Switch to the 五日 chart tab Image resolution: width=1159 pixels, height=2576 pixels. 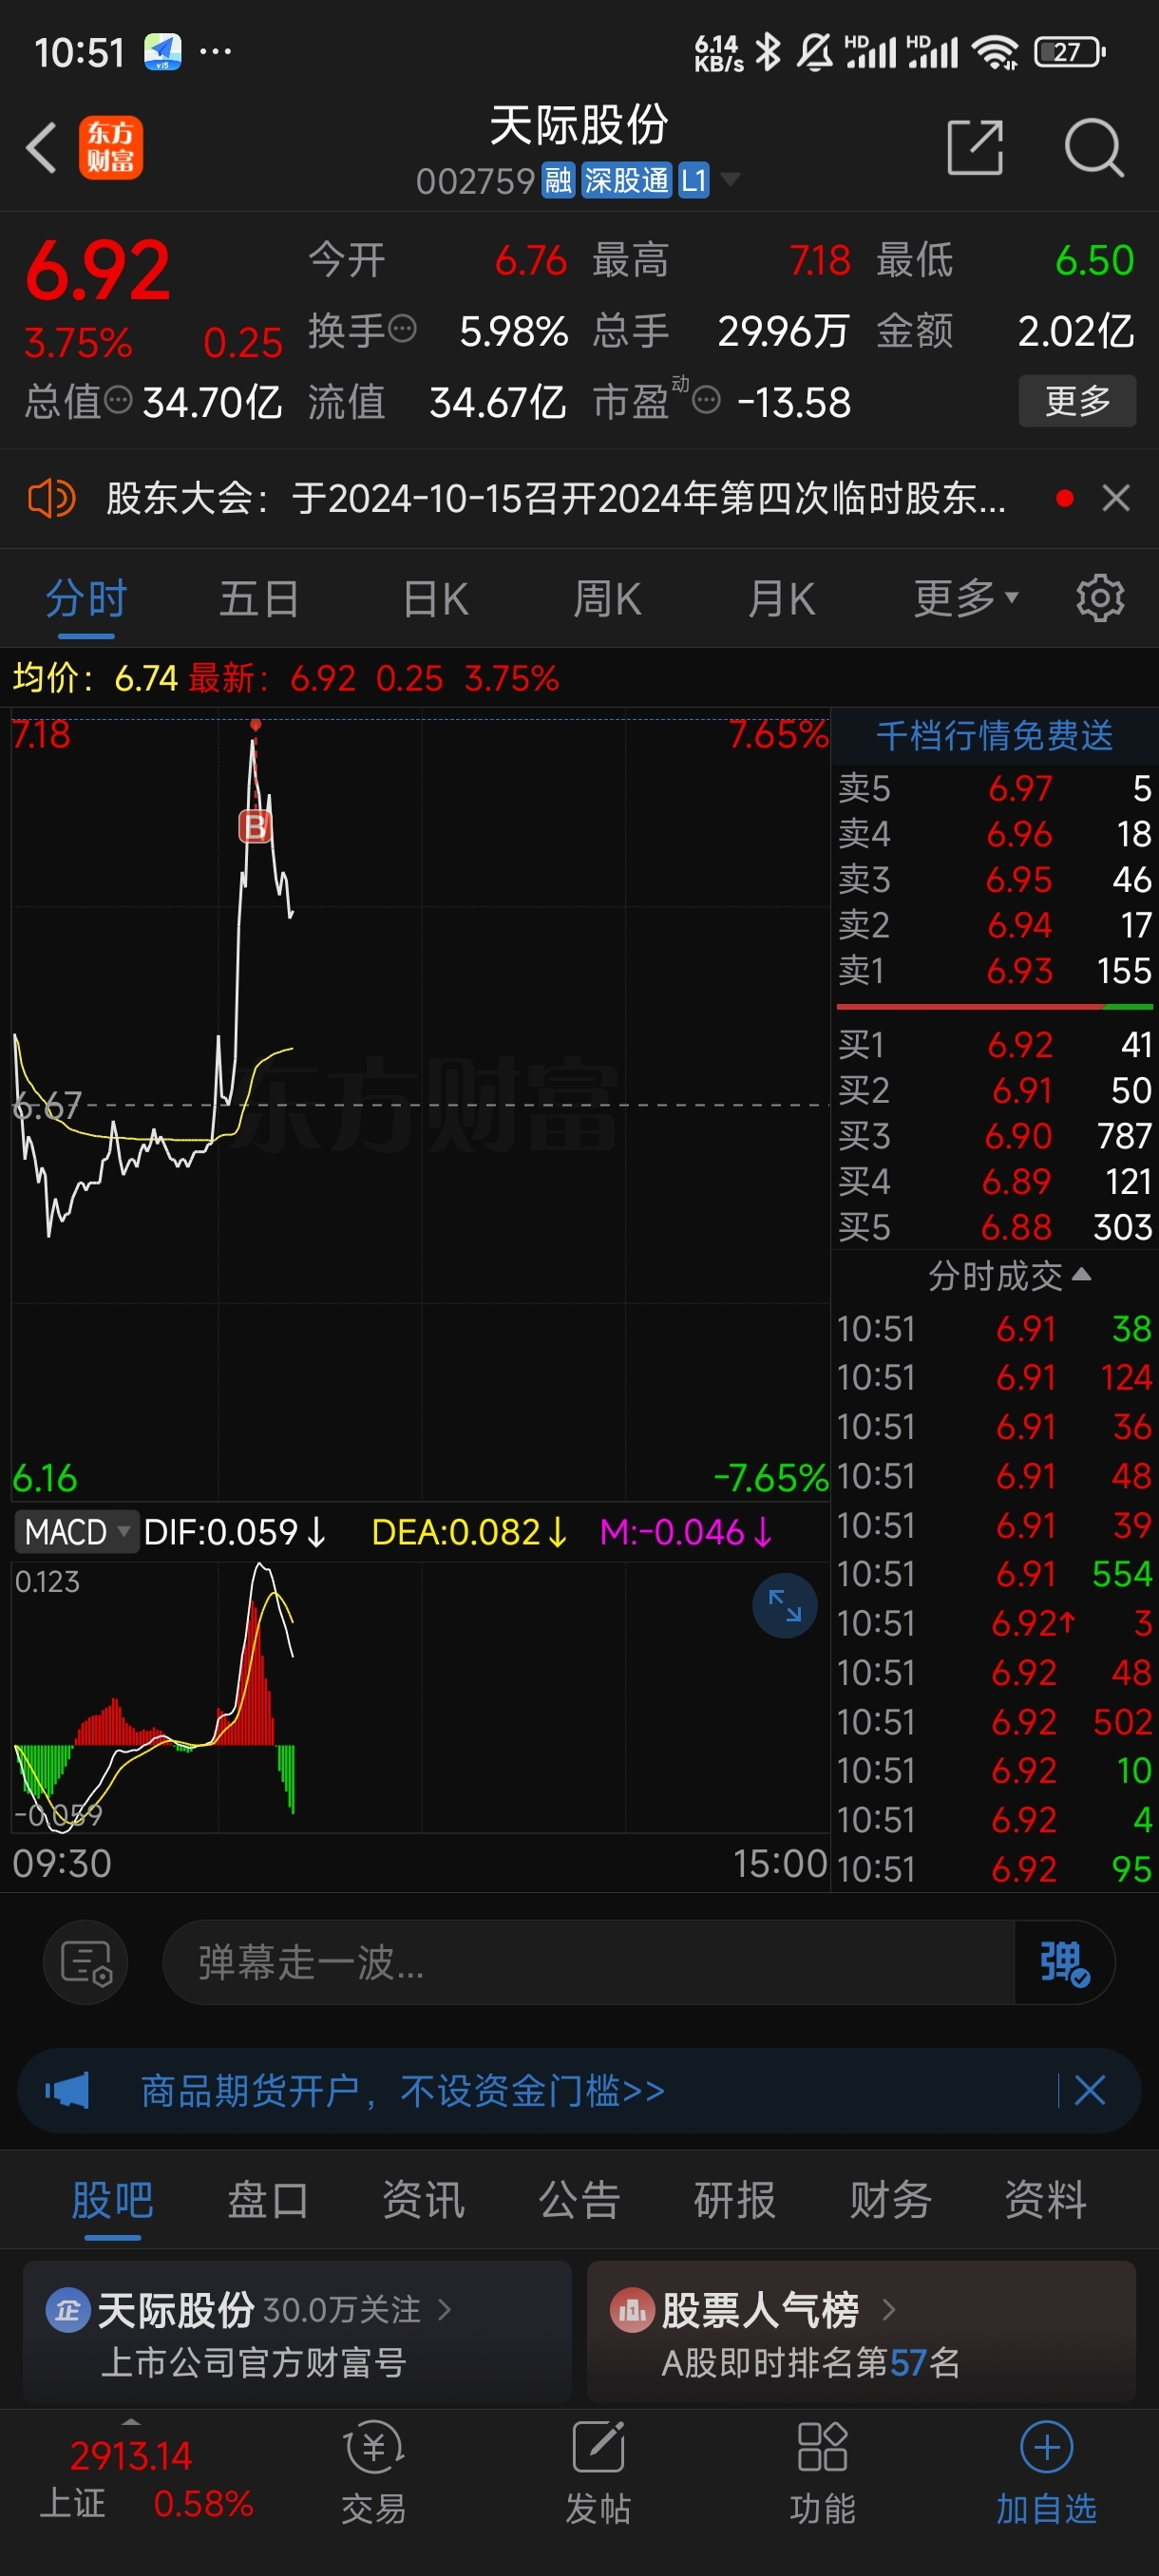(x=259, y=600)
